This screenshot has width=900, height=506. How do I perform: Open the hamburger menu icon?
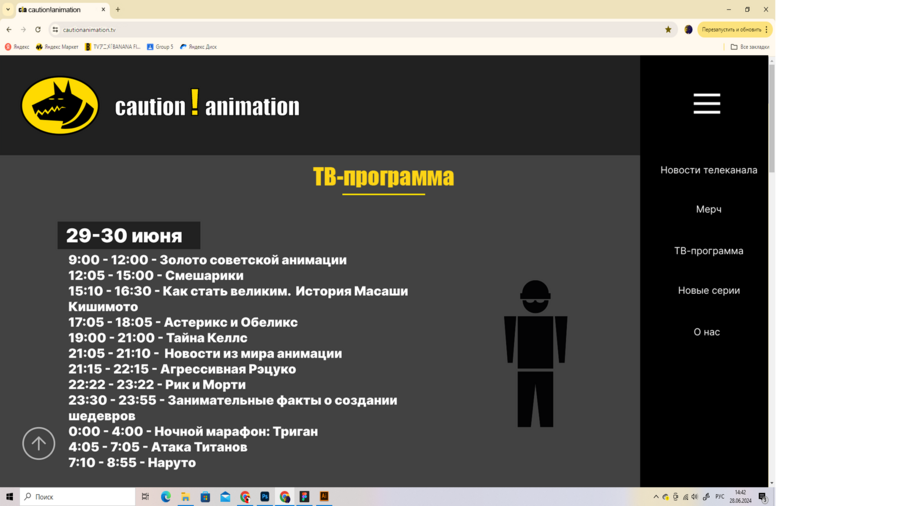[706, 104]
